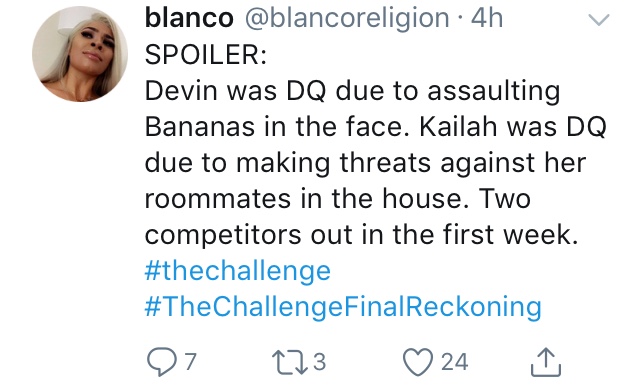Click the text 'competitors out in the first week.'
640x387 pixels.
pos(362,235)
